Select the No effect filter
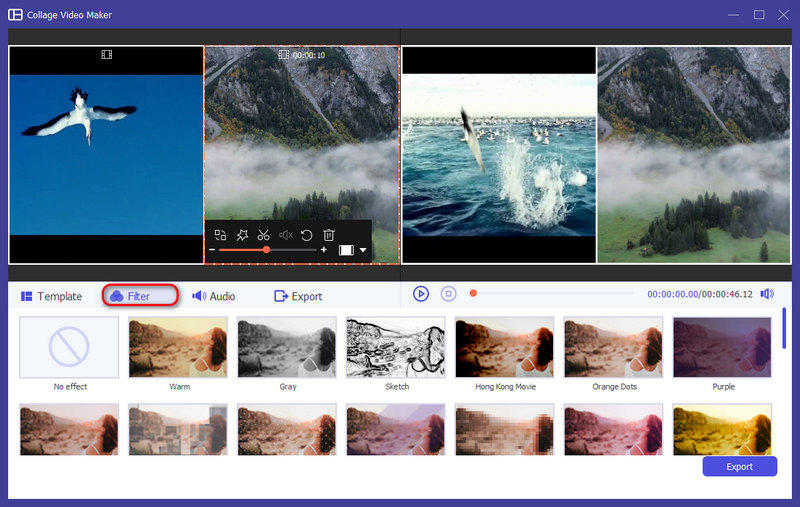Screen dimensions: 800x507 [x=69, y=347]
